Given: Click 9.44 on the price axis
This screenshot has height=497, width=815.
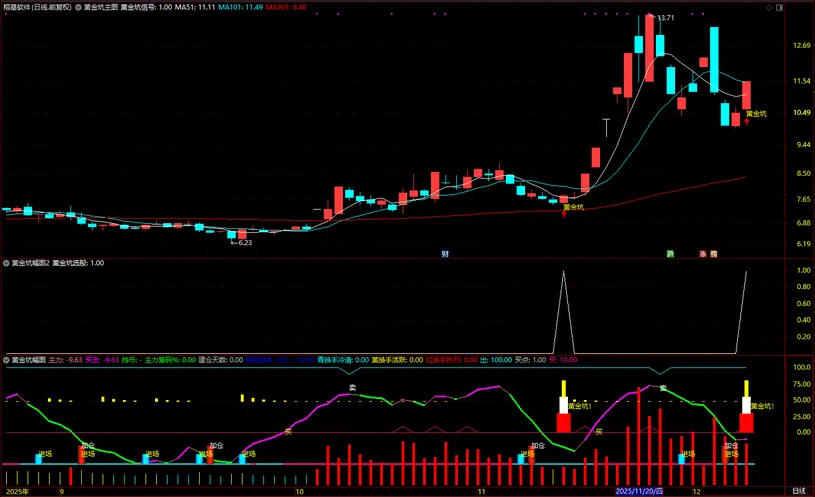Looking at the screenshot, I should (803, 145).
